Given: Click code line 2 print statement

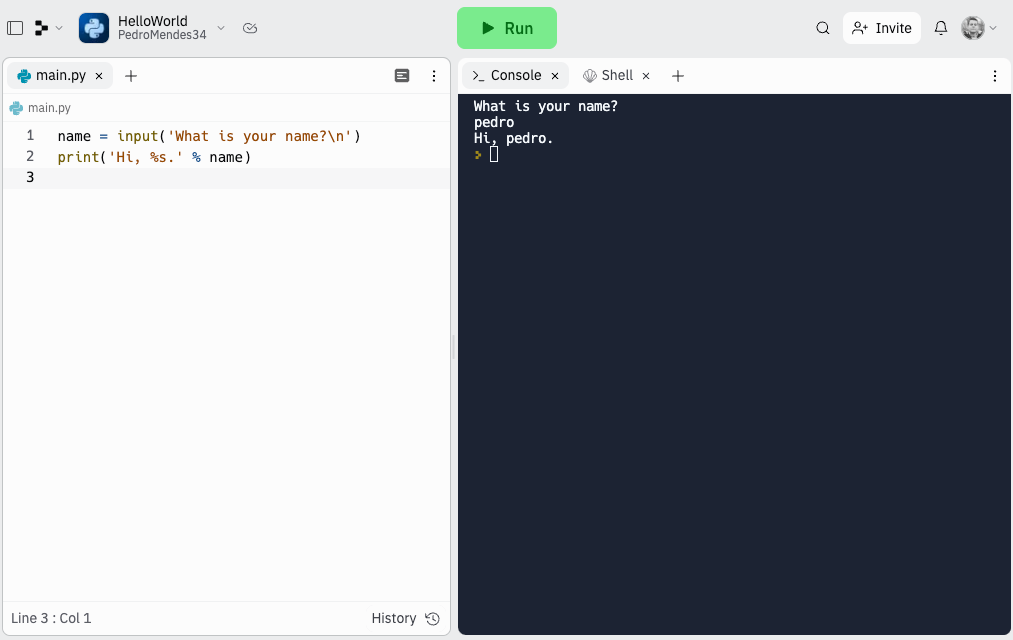Looking at the screenshot, I should coord(154,157).
